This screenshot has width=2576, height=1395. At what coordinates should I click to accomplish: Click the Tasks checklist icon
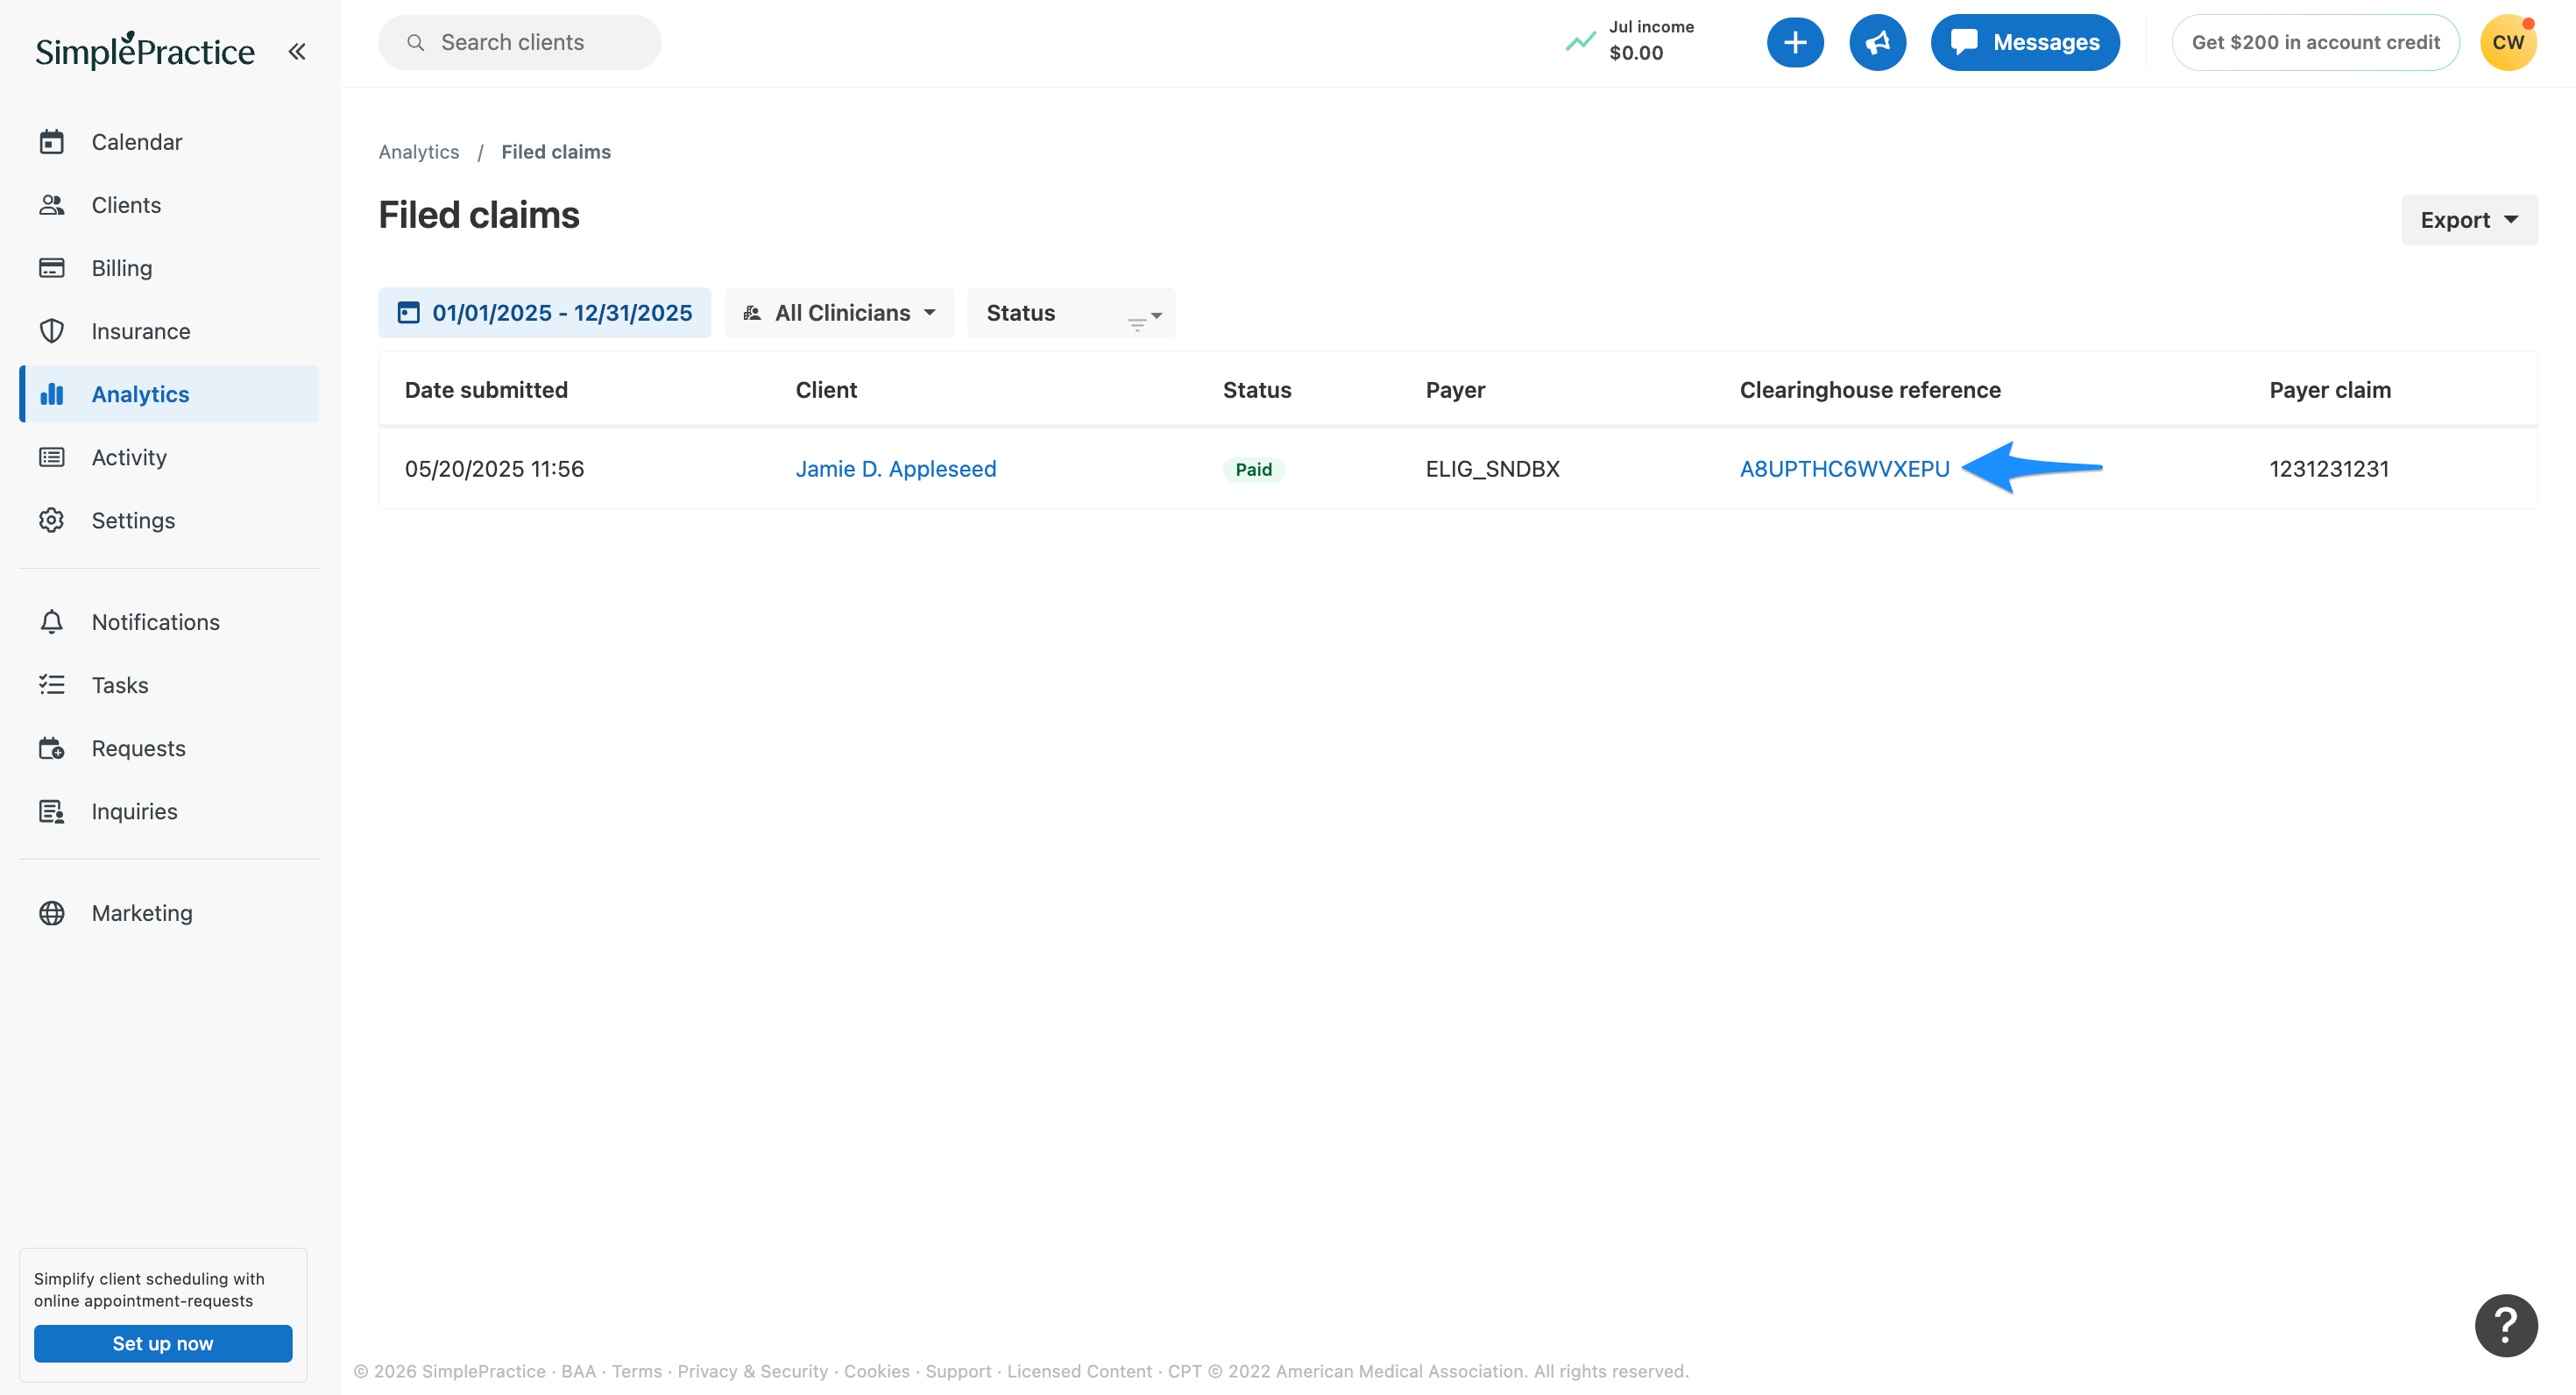(52, 685)
